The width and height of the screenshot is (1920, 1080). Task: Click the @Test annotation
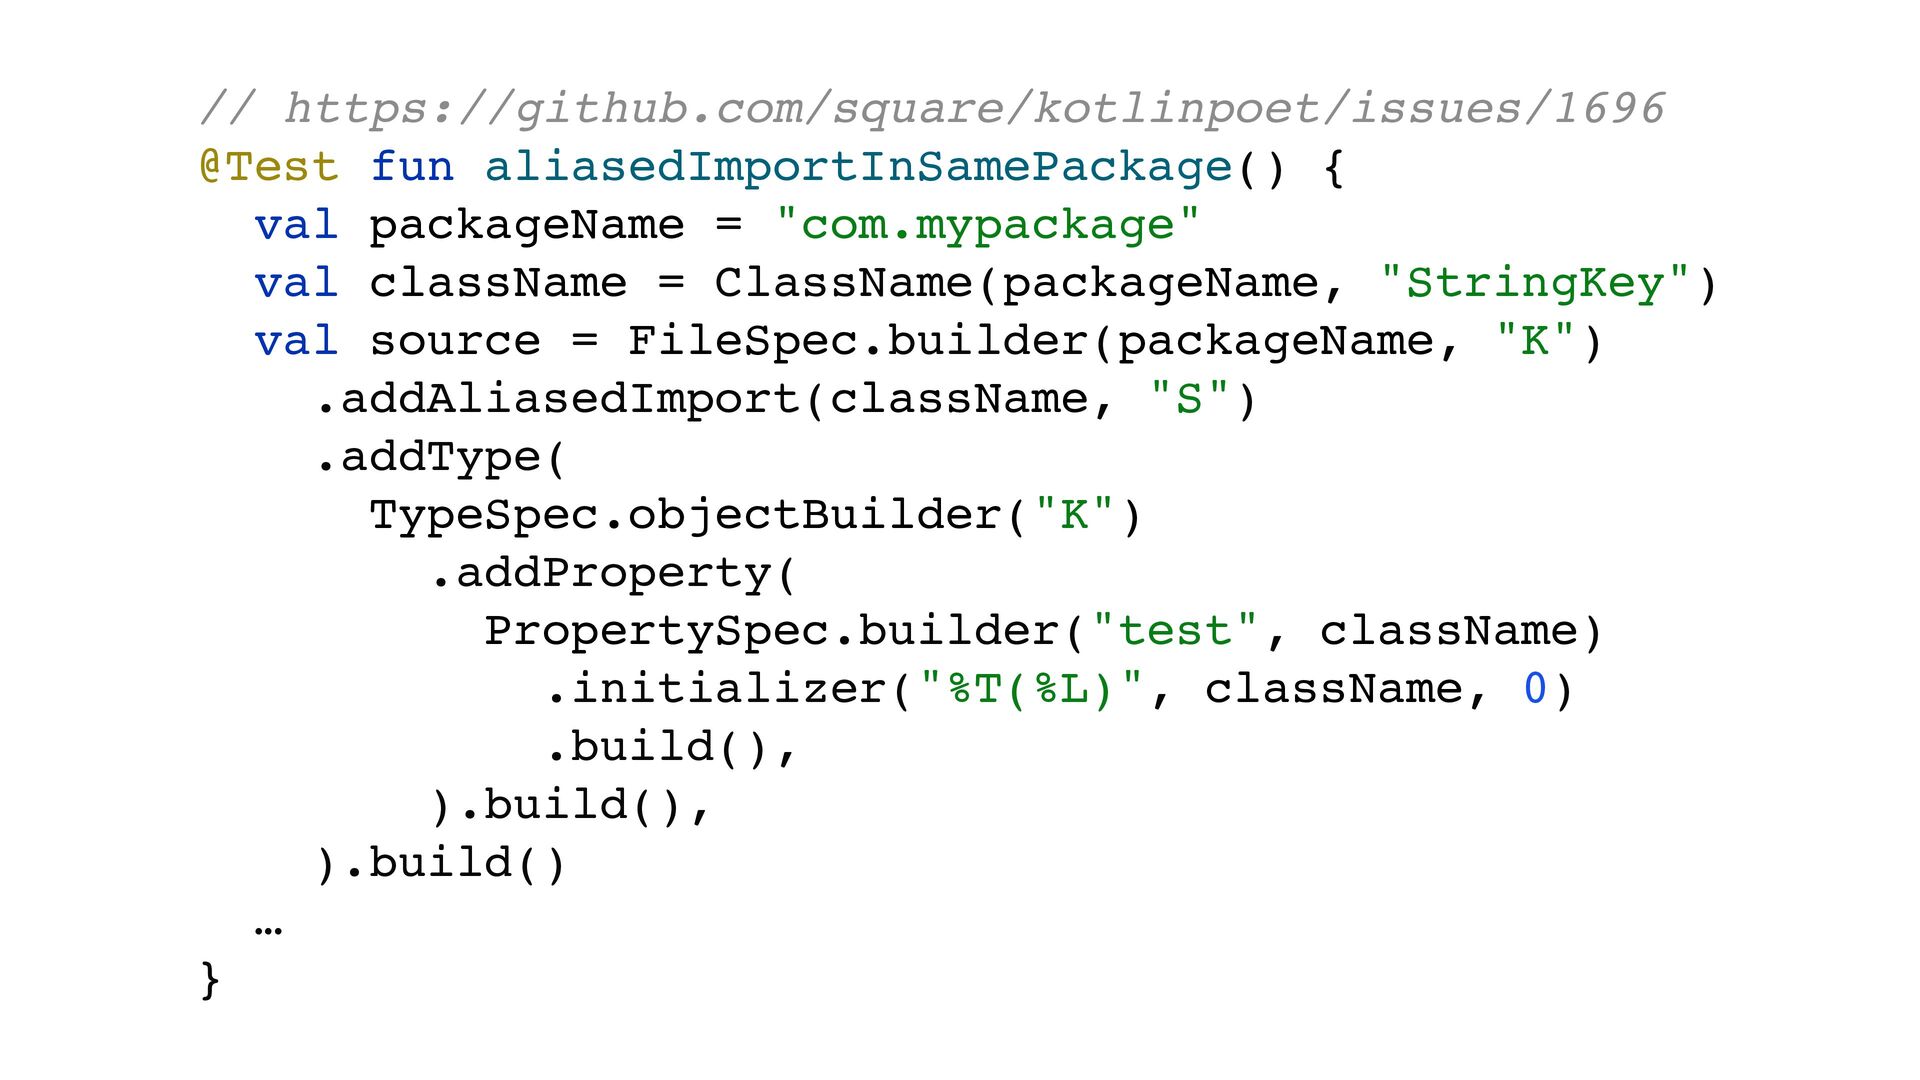click(x=270, y=166)
